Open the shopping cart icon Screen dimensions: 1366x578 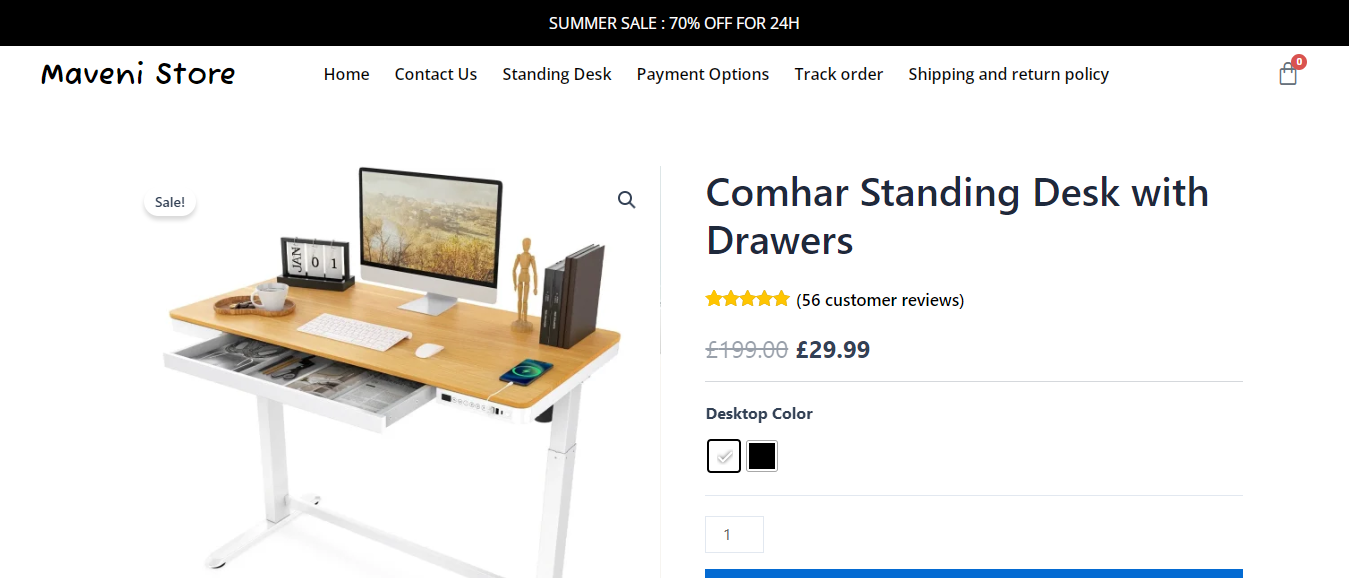click(x=1287, y=74)
